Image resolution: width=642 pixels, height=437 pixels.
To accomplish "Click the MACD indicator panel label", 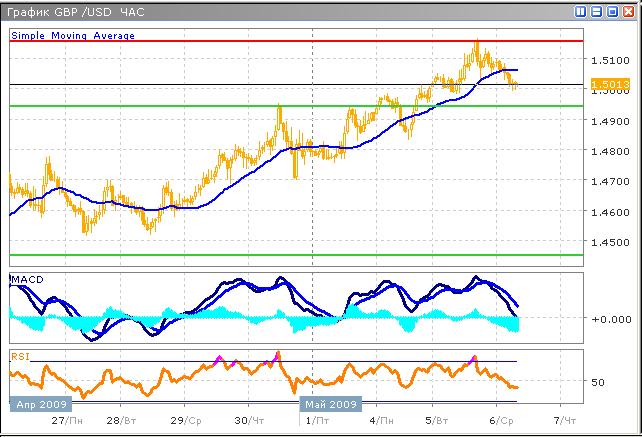I will [26, 277].
